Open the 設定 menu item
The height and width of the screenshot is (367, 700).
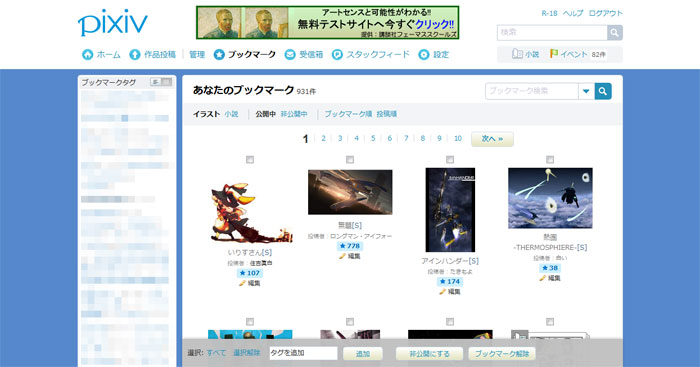tap(441, 54)
